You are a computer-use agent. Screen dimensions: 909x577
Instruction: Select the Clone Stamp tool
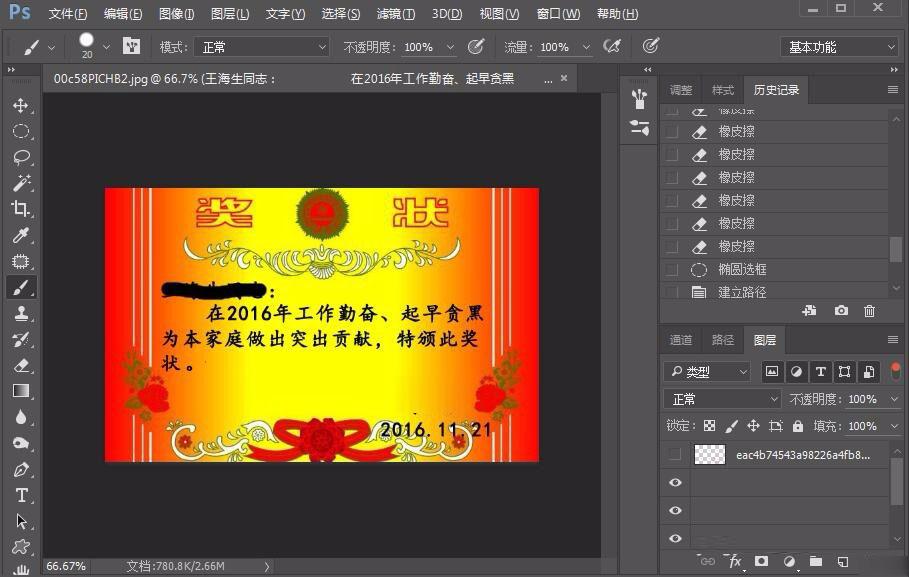[21, 314]
